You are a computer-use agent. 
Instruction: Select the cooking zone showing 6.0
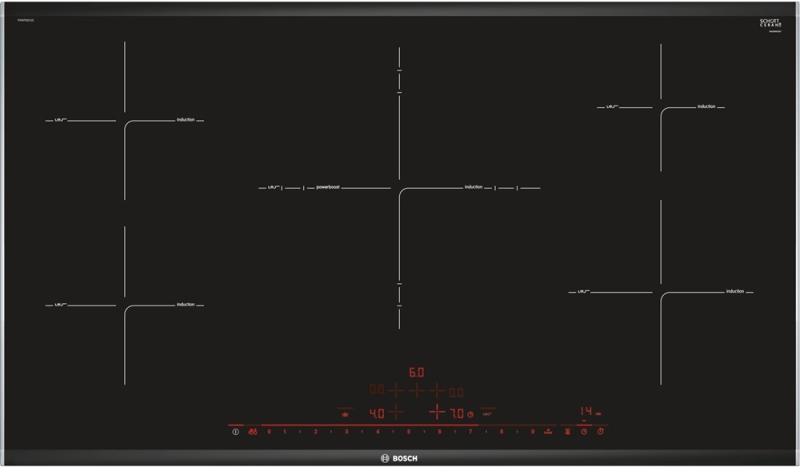(x=416, y=372)
